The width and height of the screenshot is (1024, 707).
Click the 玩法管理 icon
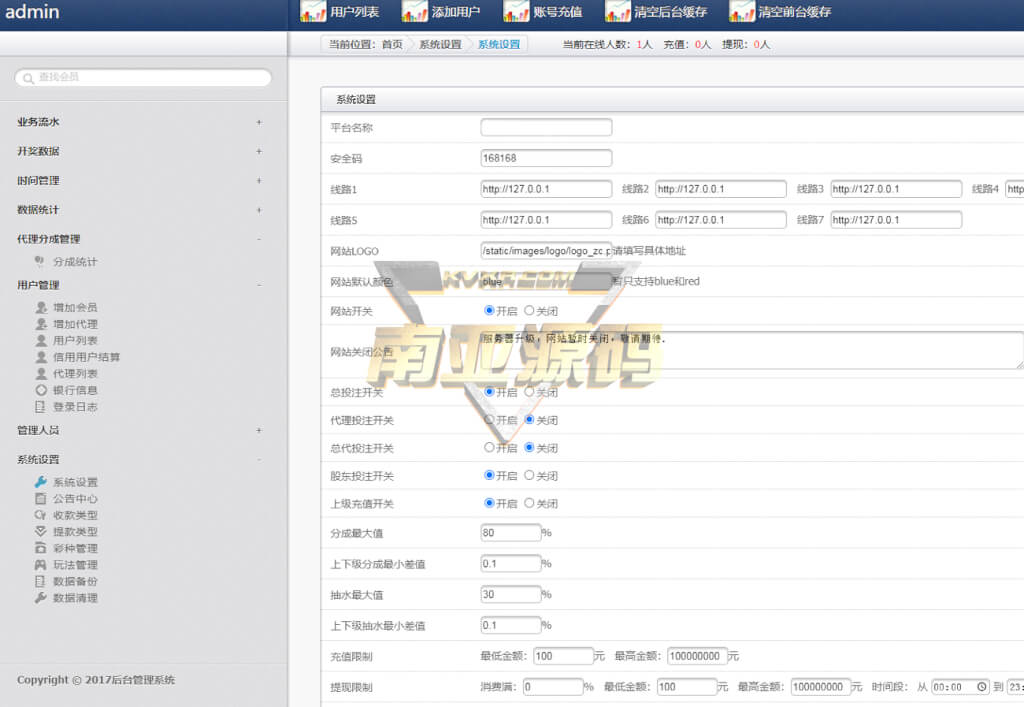(40, 565)
